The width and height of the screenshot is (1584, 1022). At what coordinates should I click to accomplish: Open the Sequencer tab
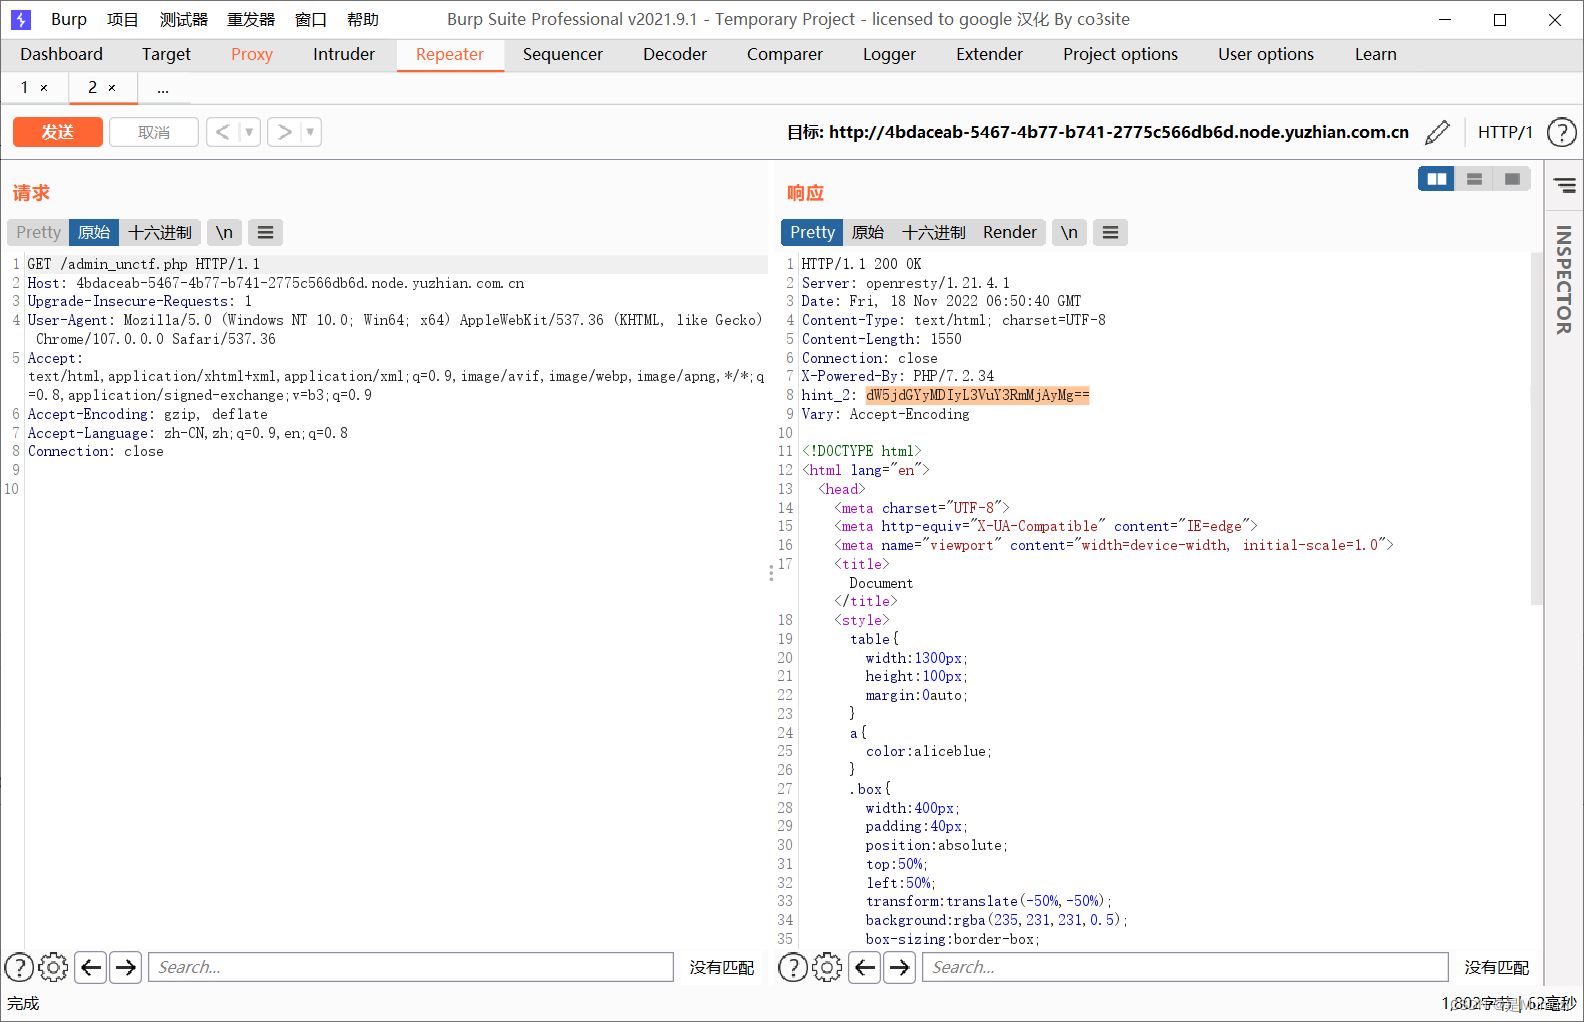click(x=563, y=54)
